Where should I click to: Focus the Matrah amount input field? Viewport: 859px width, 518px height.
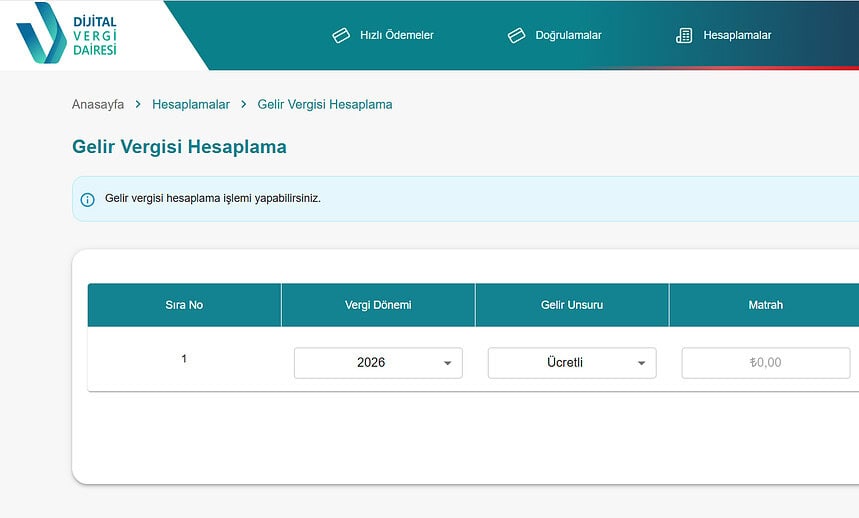point(765,363)
